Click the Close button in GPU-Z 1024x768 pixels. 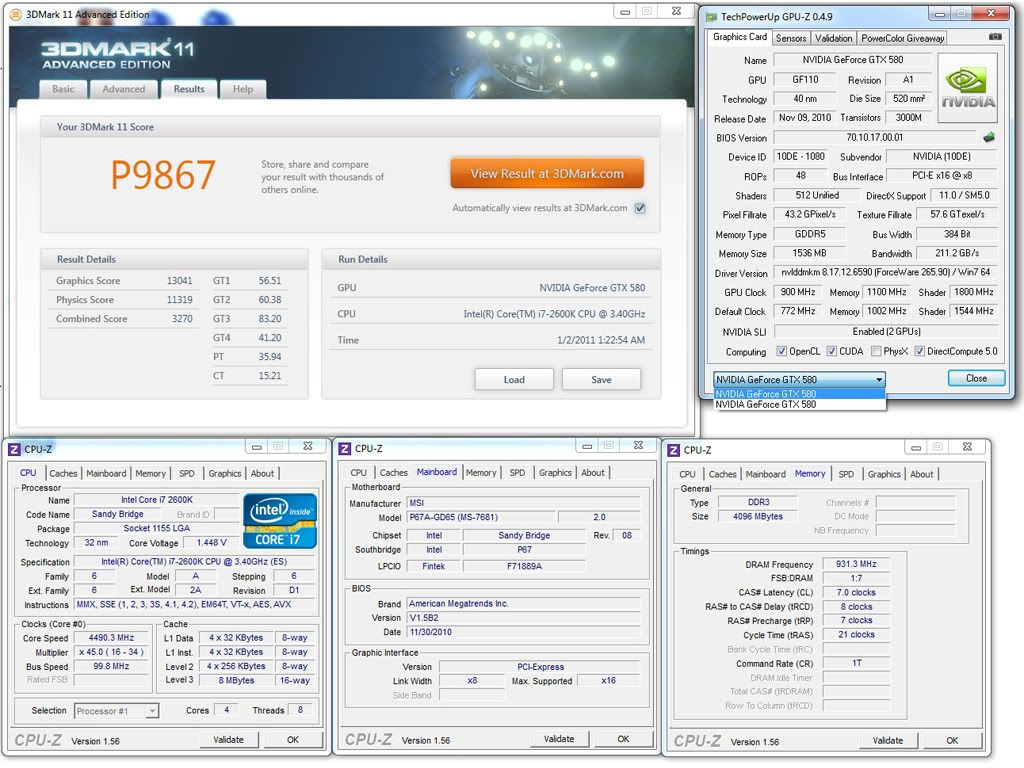tap(976, 378)
